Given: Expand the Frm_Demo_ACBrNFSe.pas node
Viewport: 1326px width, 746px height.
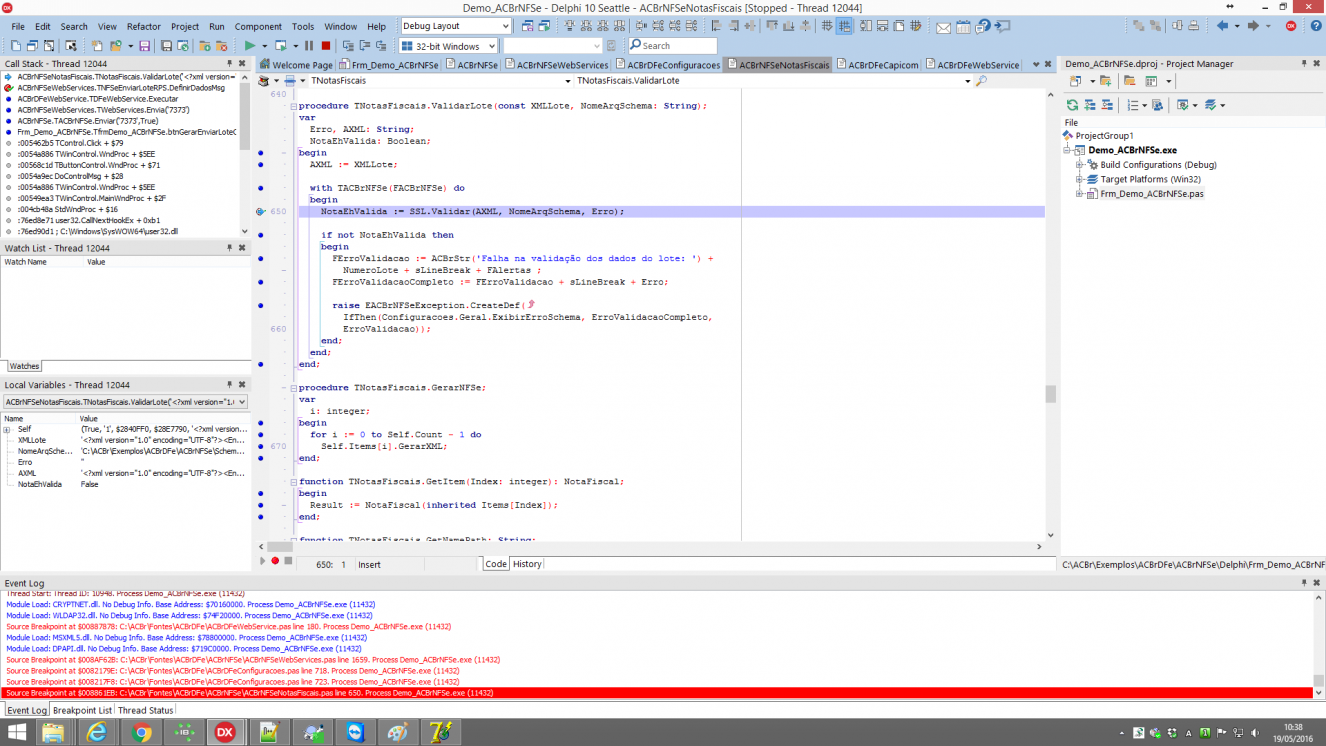Looking at the screenshot, I should 1080,194.
